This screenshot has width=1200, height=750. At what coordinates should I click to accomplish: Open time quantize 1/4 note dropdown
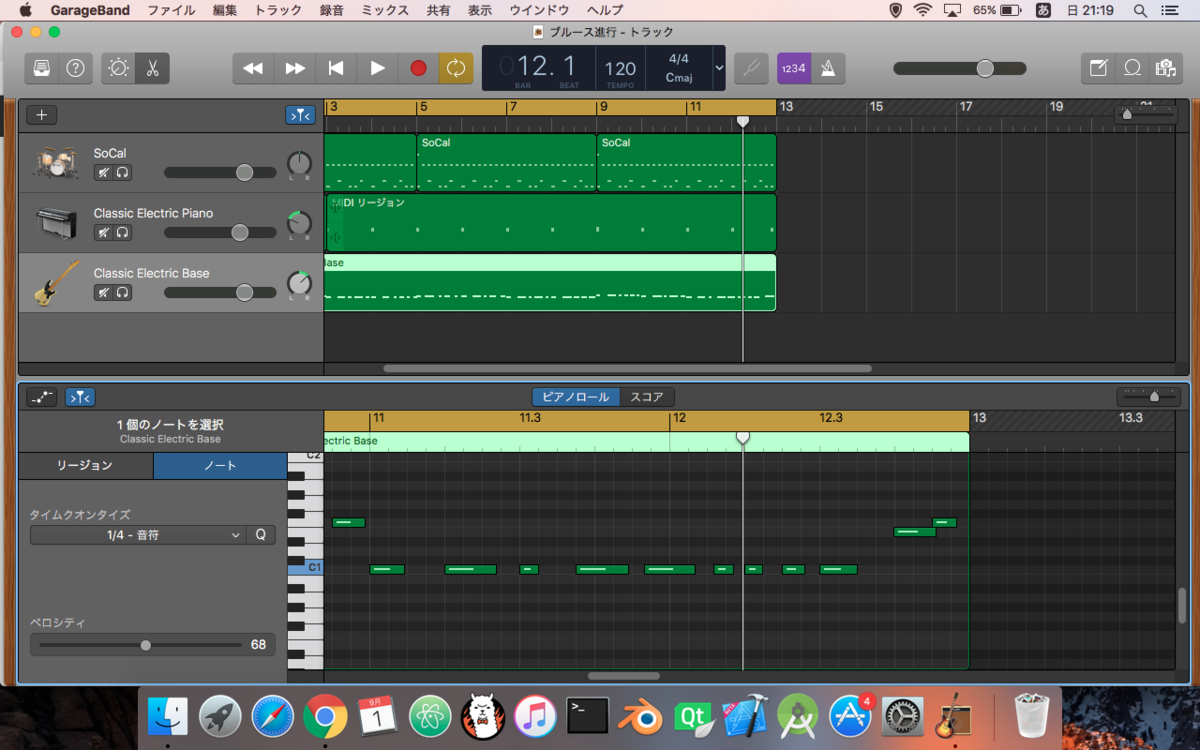(137, 535)
